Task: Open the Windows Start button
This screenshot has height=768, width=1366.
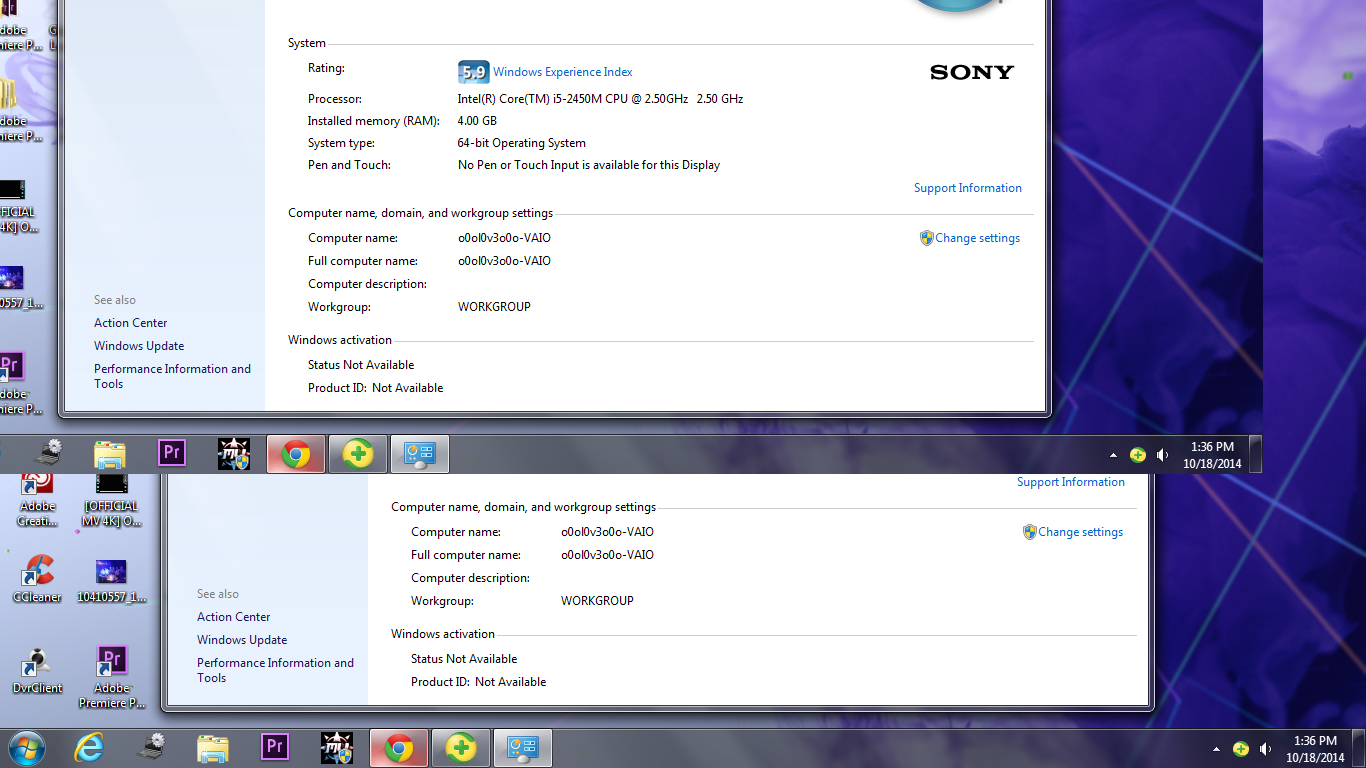Action: tap(26, 748)
